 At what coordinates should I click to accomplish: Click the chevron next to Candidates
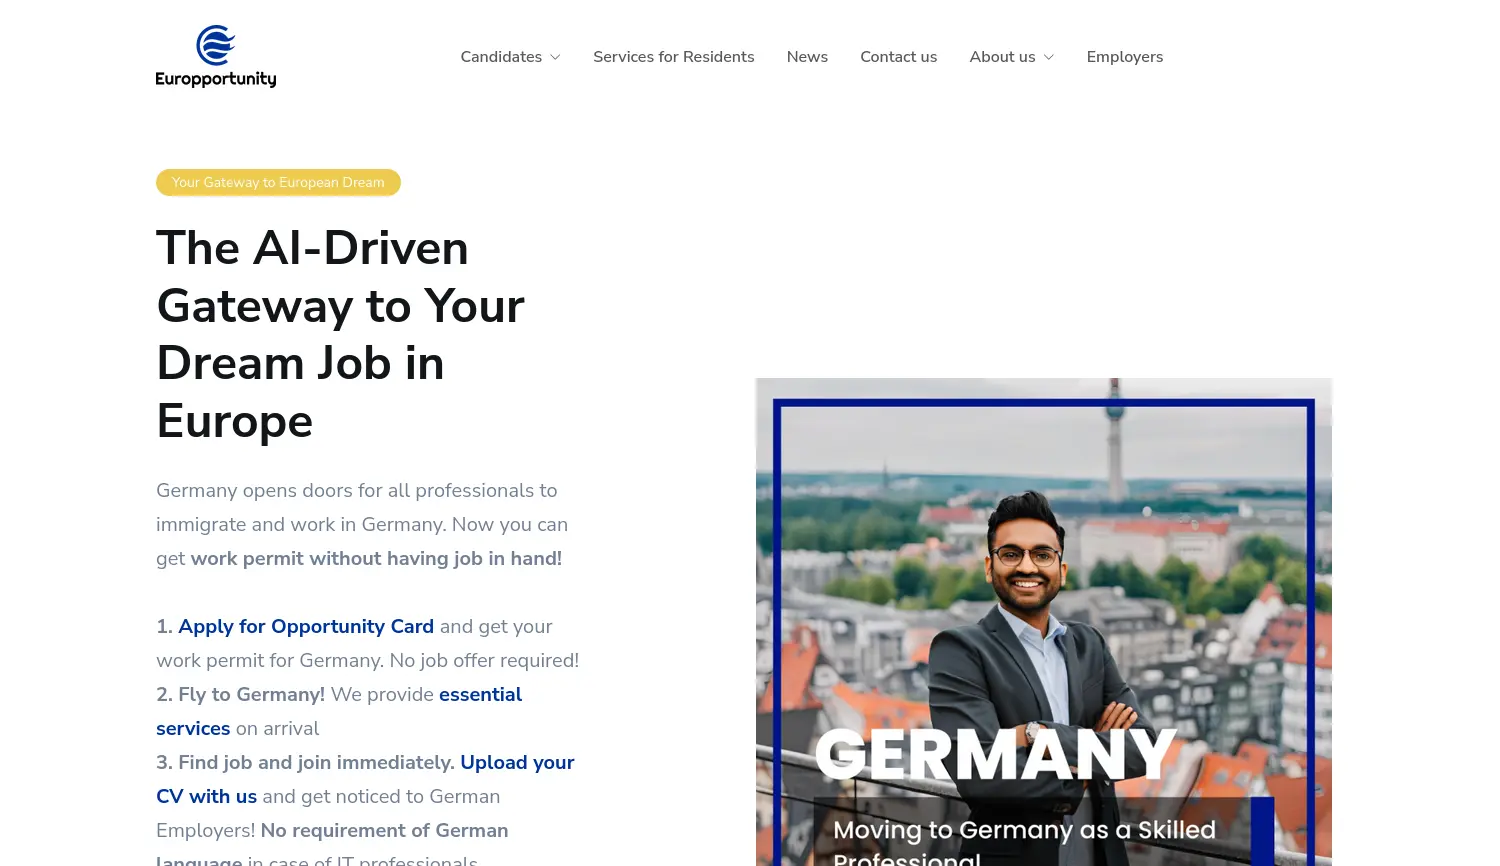point(554,57)
